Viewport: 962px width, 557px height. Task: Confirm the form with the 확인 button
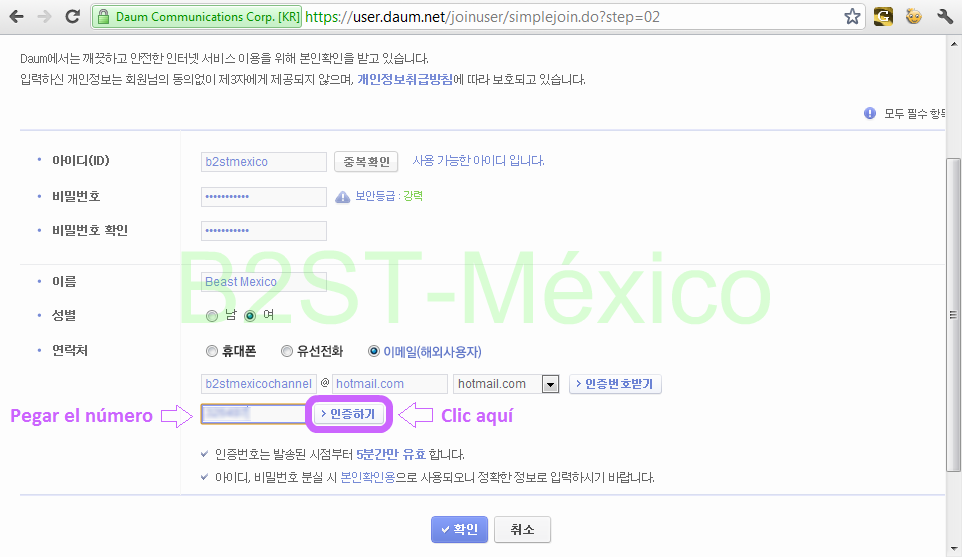pyautogui.click(x=460, y=529)
